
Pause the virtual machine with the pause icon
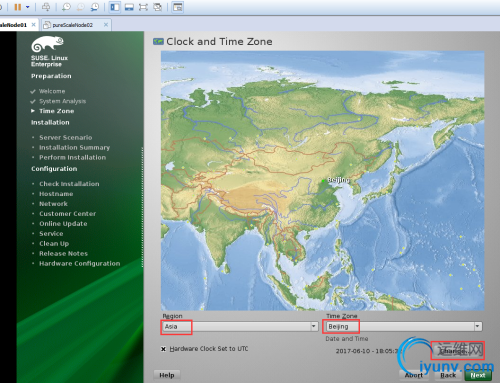pos(18,7)
